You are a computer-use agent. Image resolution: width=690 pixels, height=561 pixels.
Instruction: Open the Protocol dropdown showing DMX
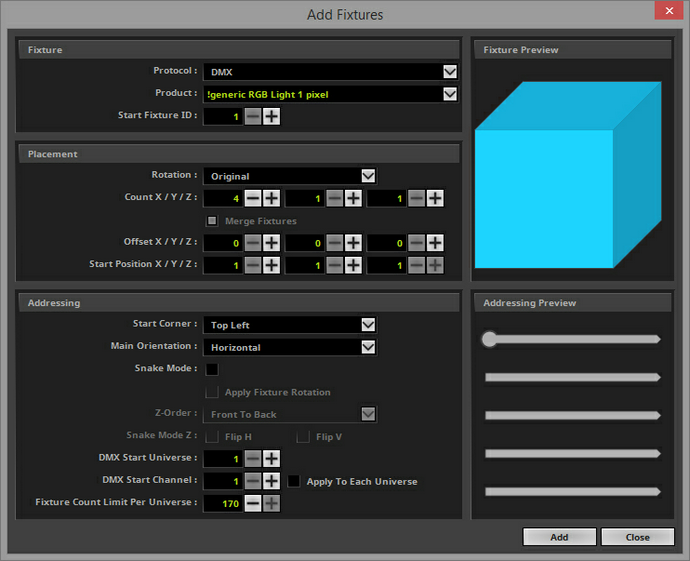click(x=330, y=72)
